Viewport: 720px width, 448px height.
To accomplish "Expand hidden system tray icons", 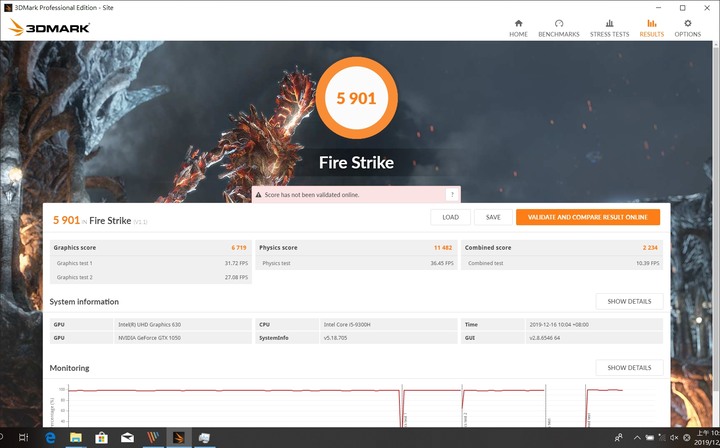I will 637,438.
